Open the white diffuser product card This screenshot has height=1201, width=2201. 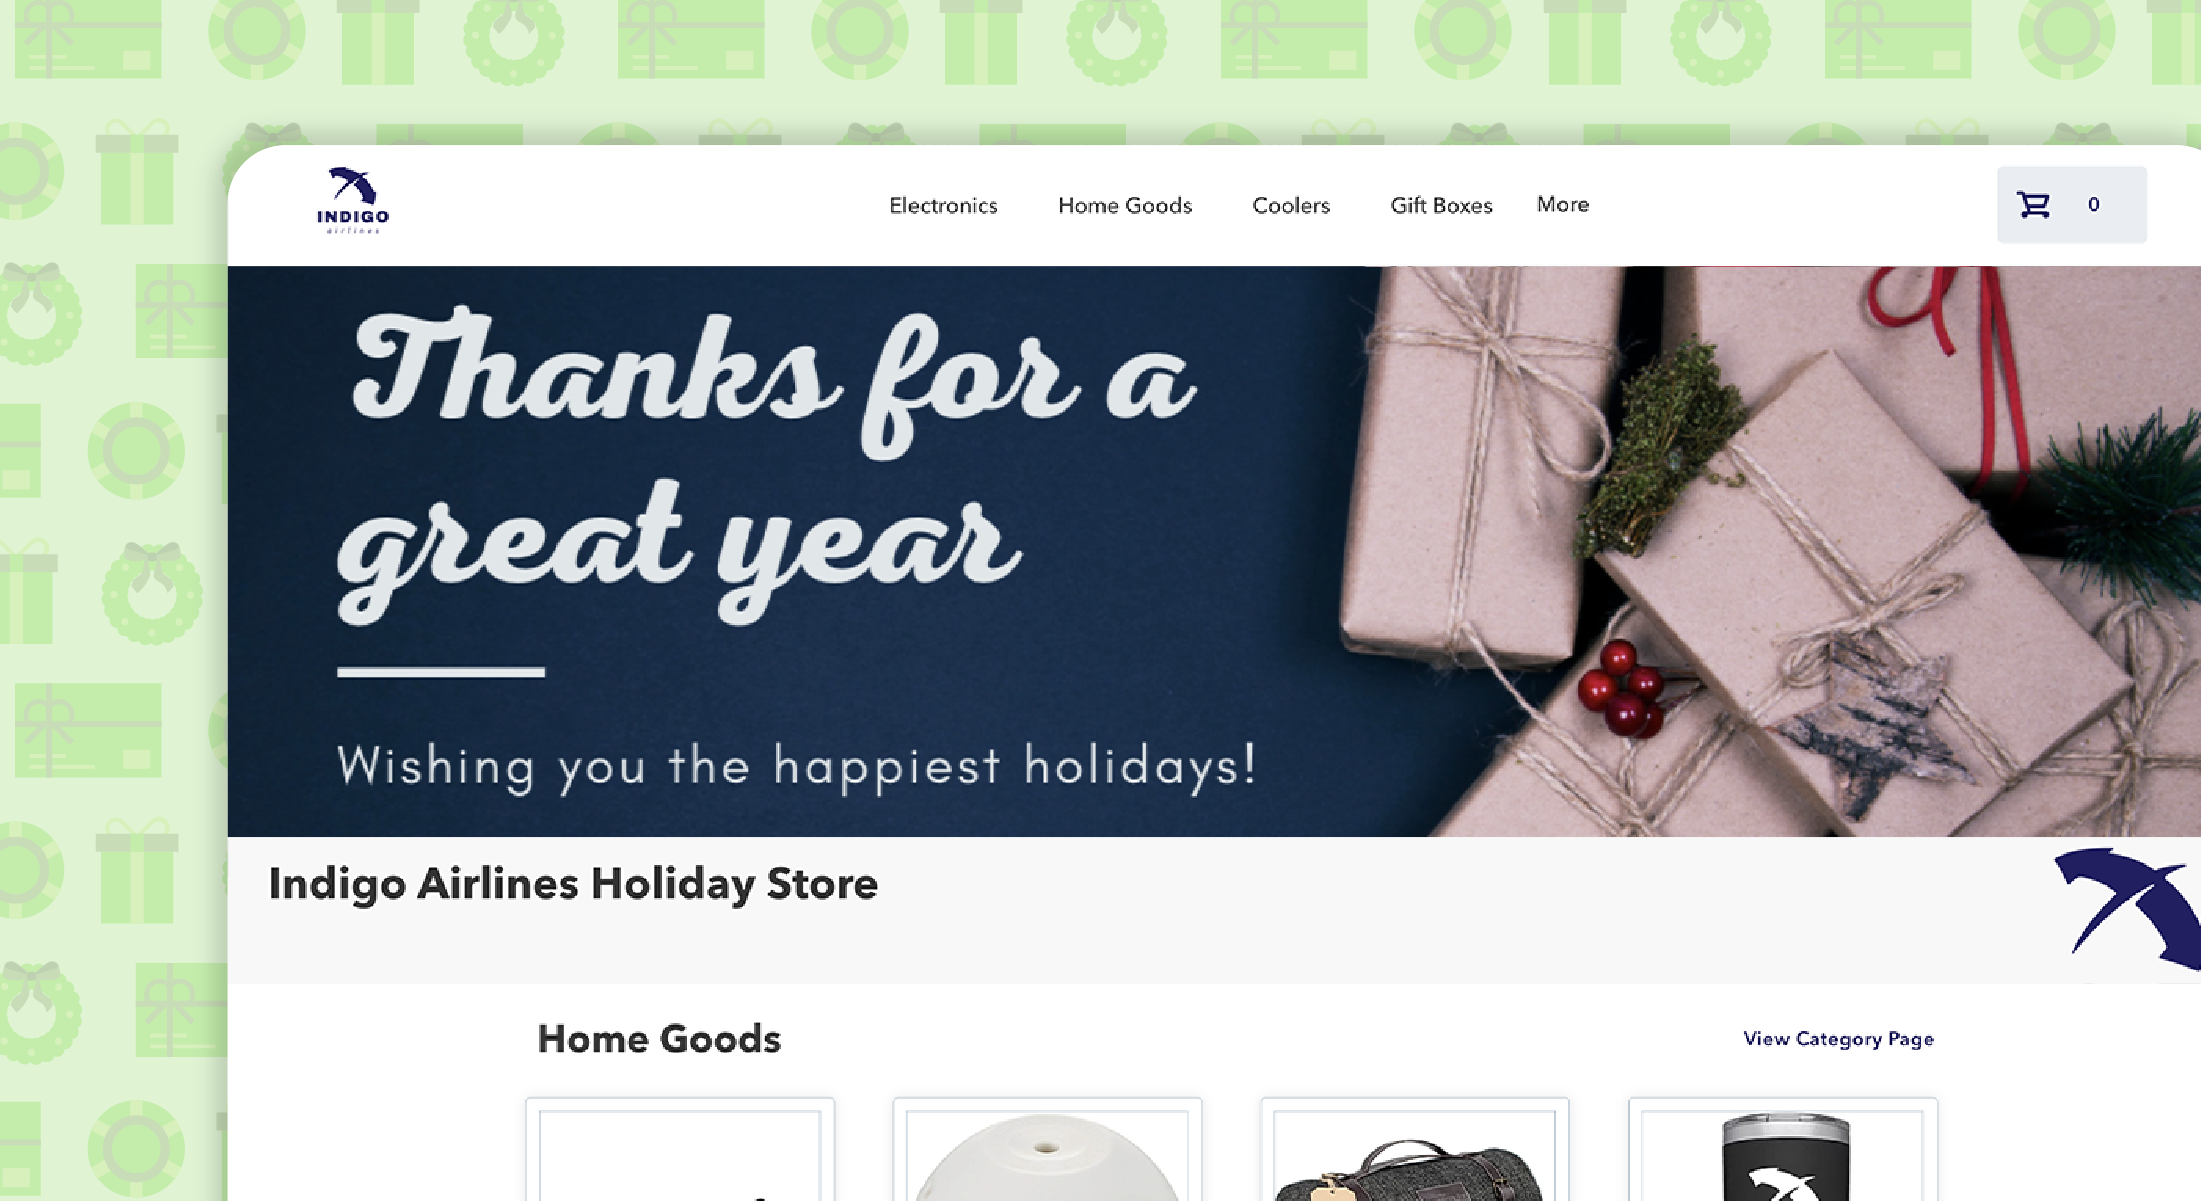point(1047,1155)
